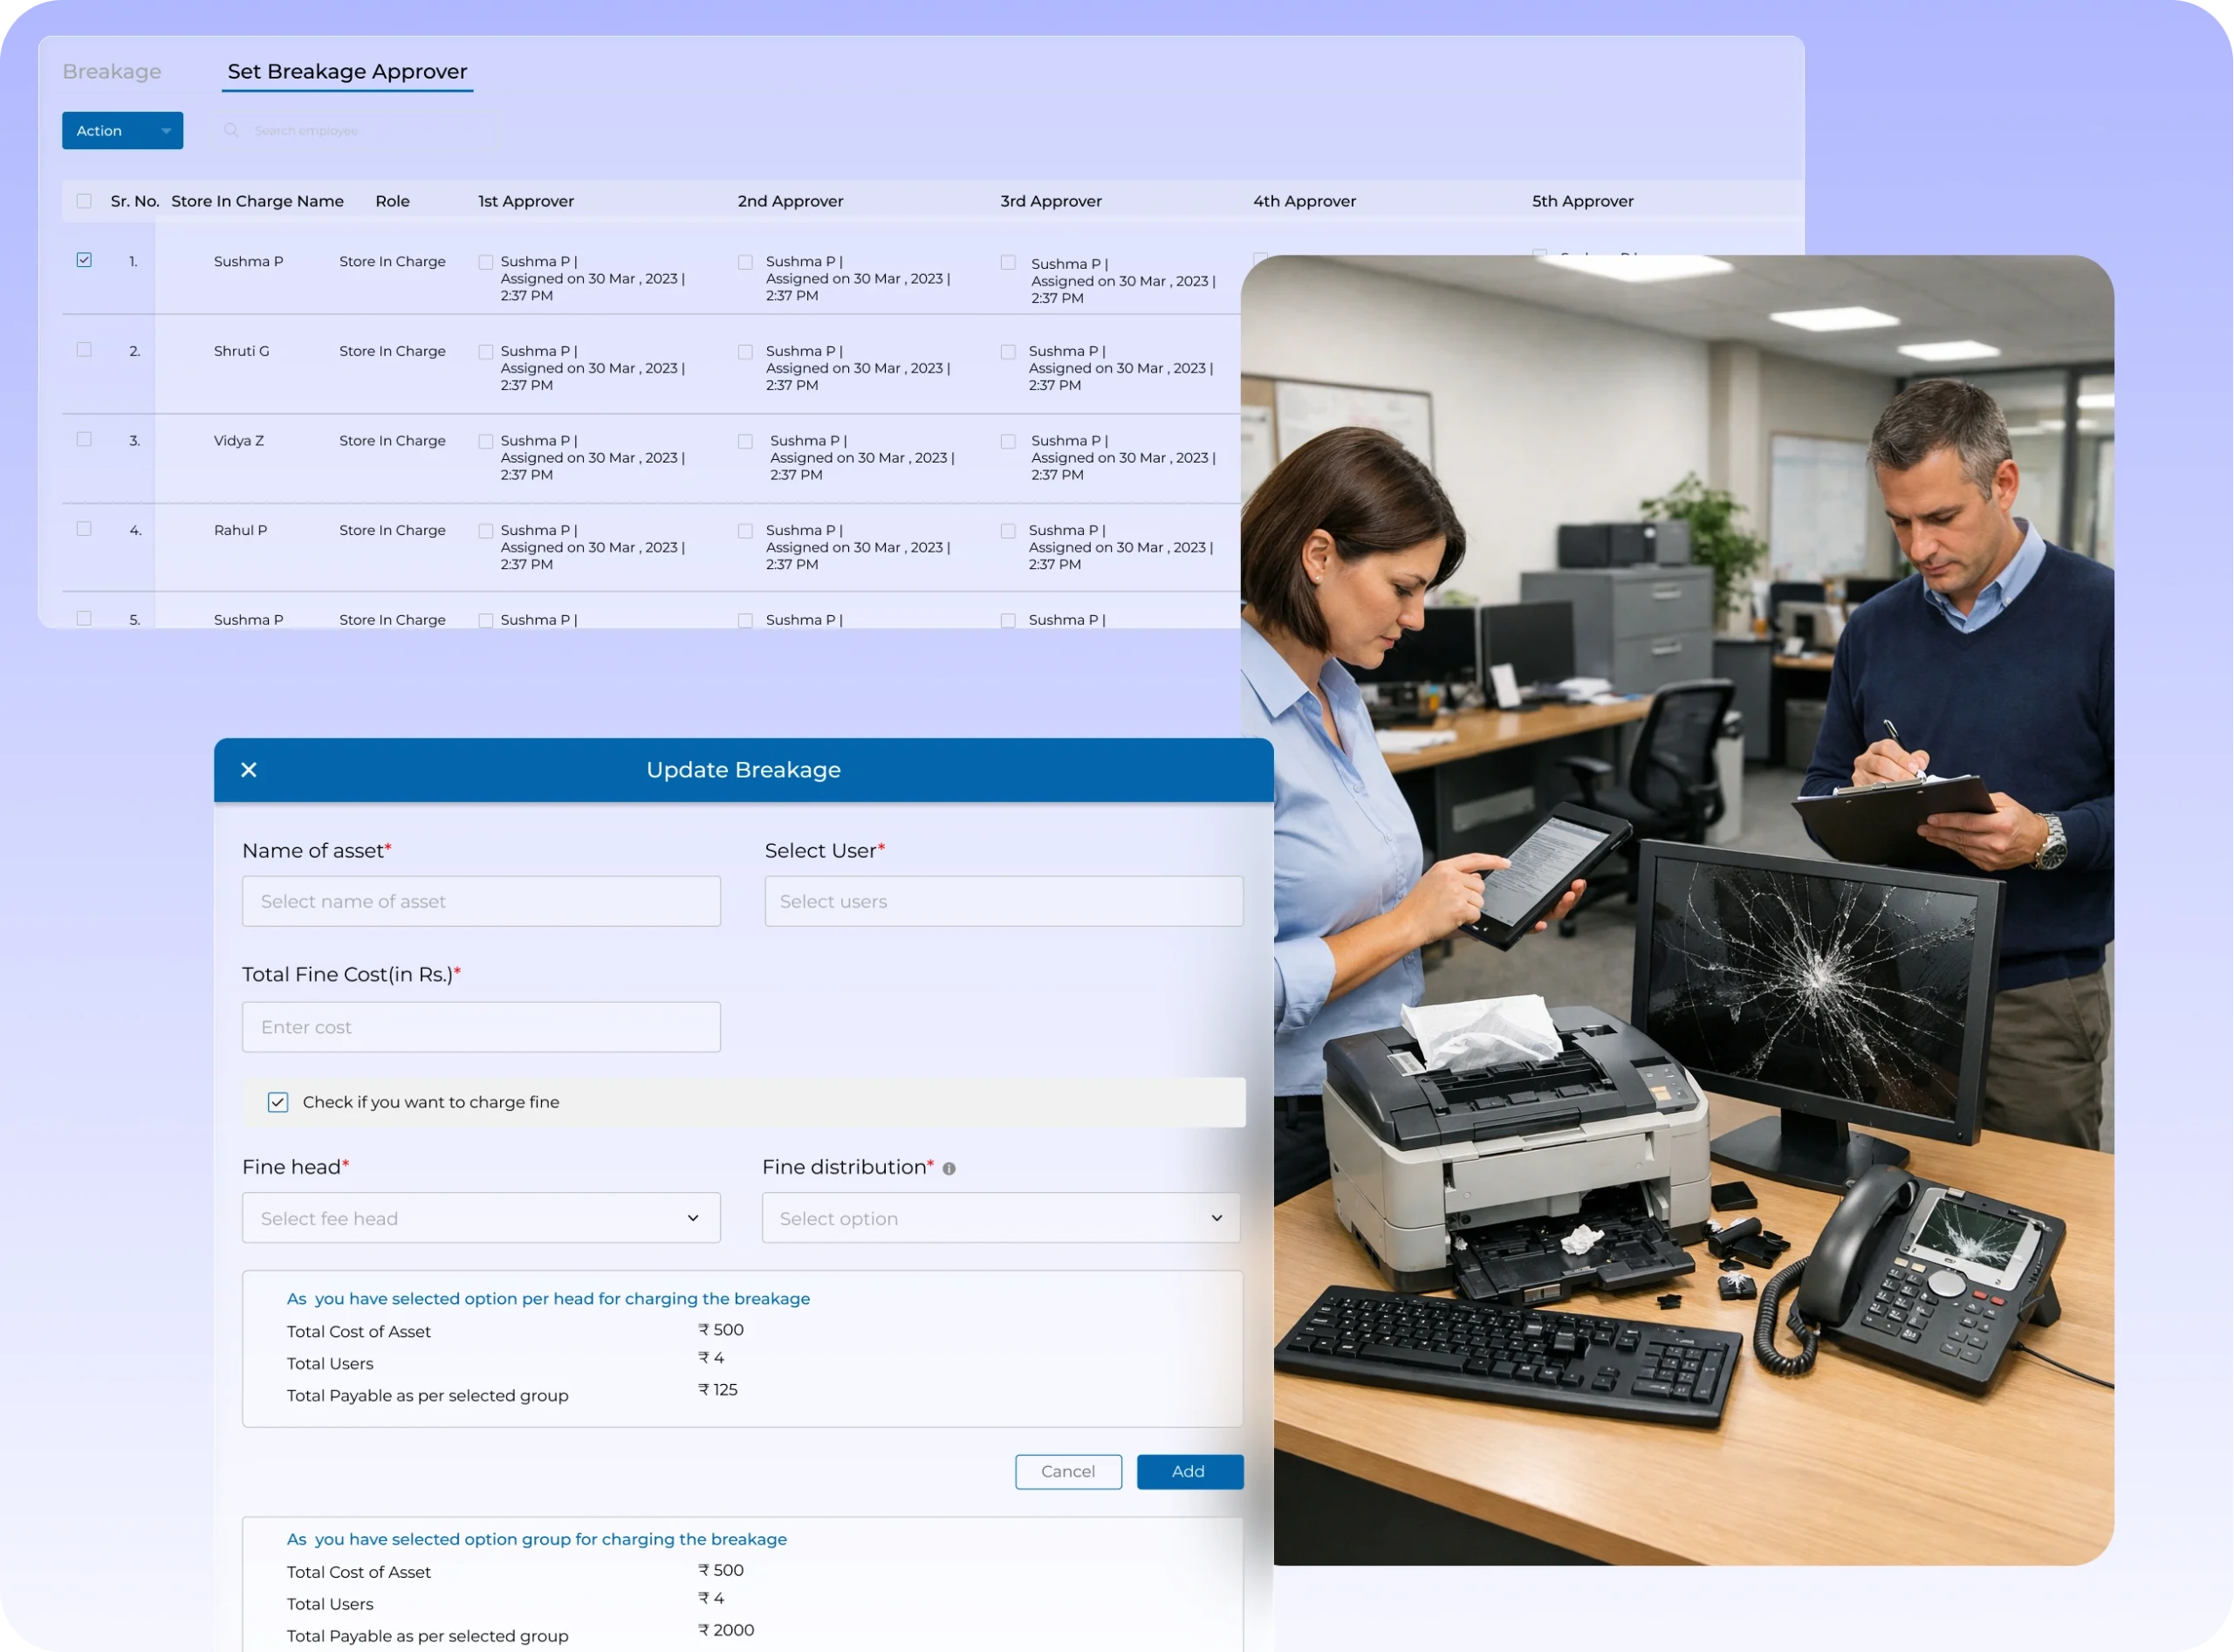Click the Action button caret arrow
Viewport: 2234px width, 1652px height.
click(x=166, y=131)
